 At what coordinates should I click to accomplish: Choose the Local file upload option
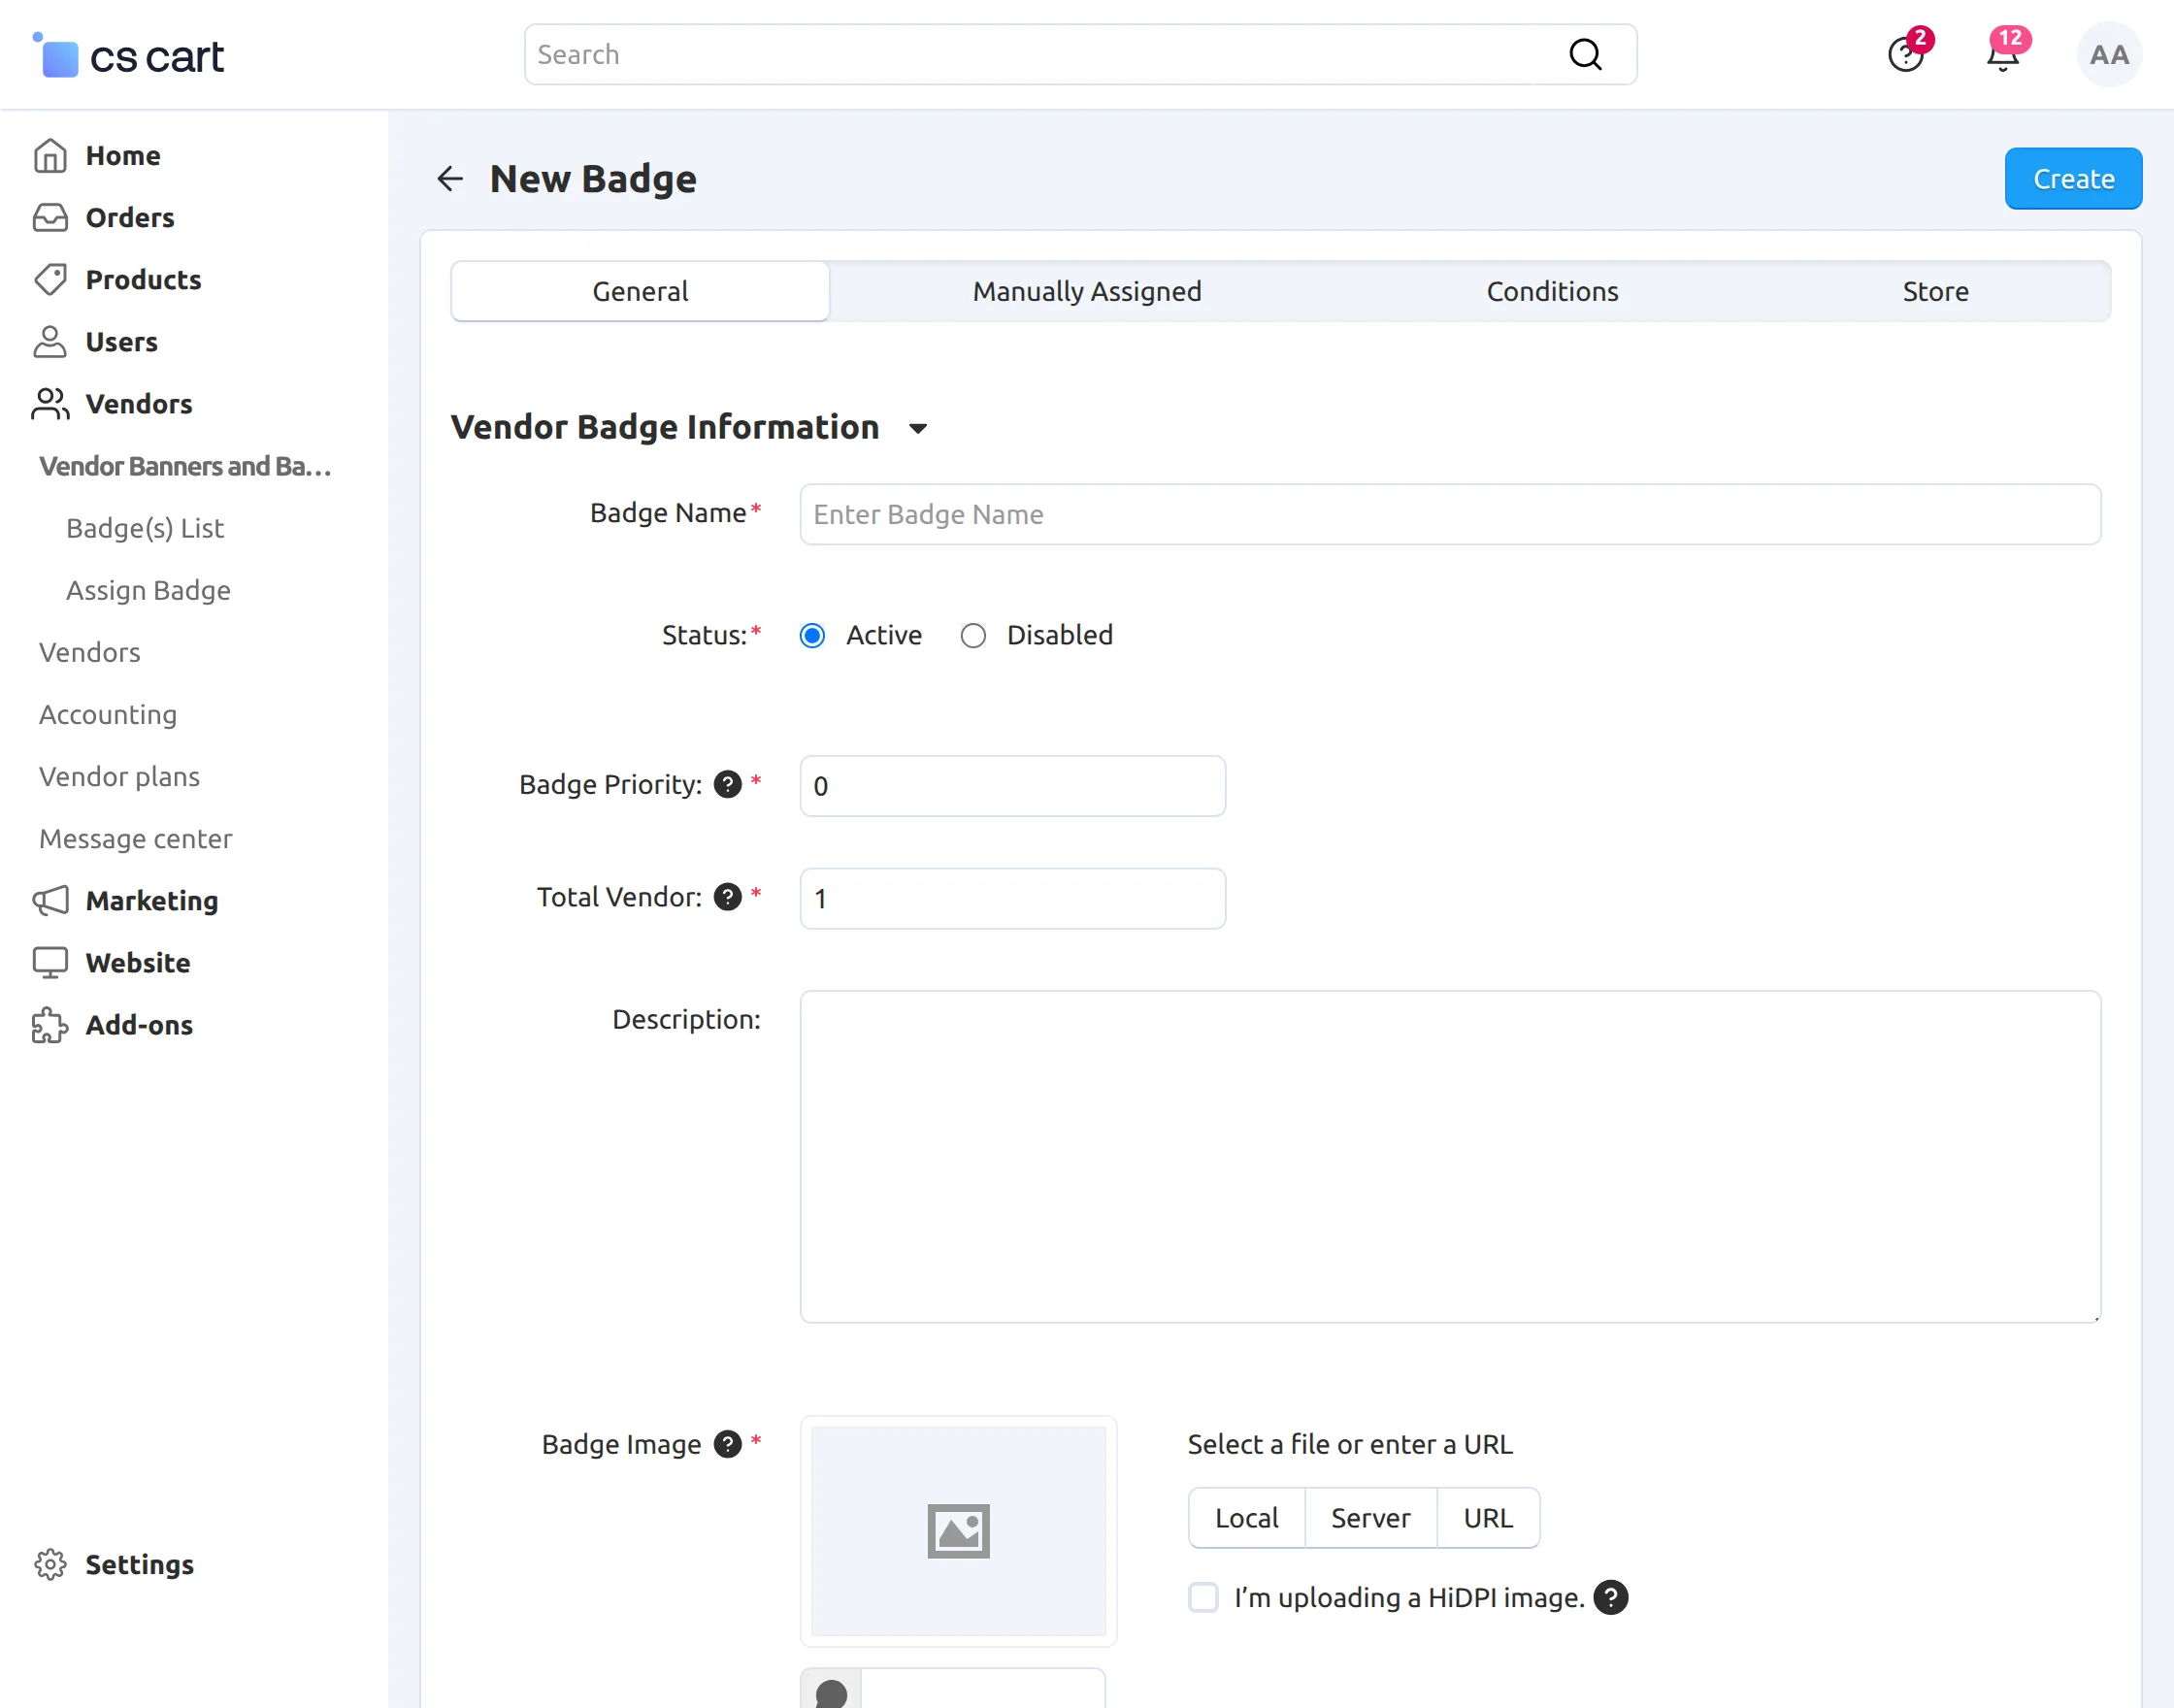pyautogui.click(x=1246, y=1518)
